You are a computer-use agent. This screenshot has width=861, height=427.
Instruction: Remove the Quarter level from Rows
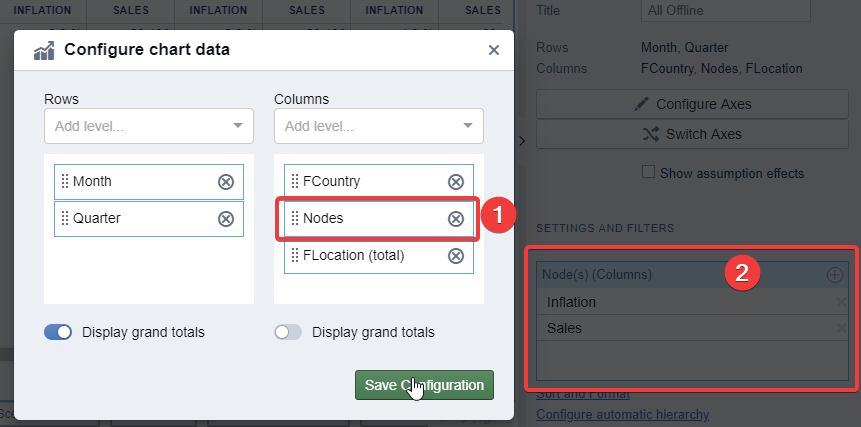click(x=226, y=218)
